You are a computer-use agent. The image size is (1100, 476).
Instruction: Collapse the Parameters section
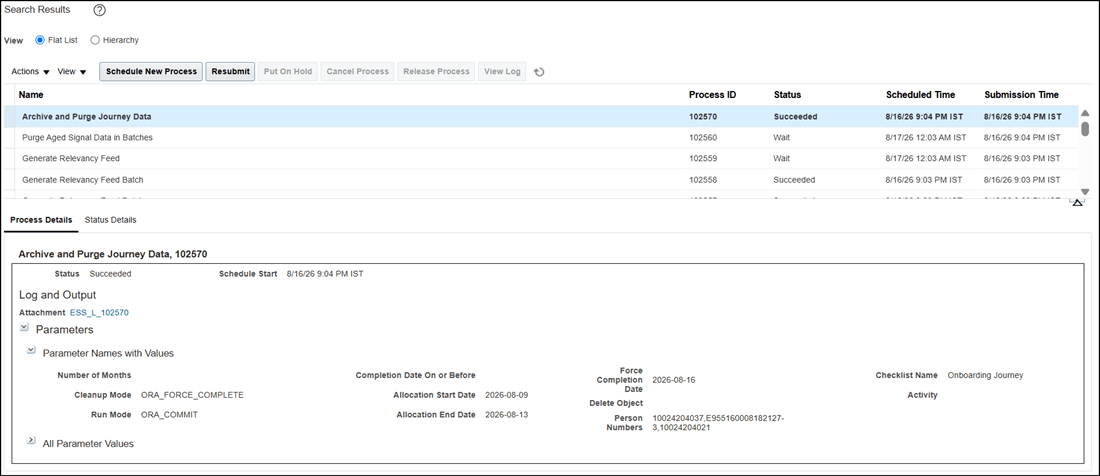(25, 327)
